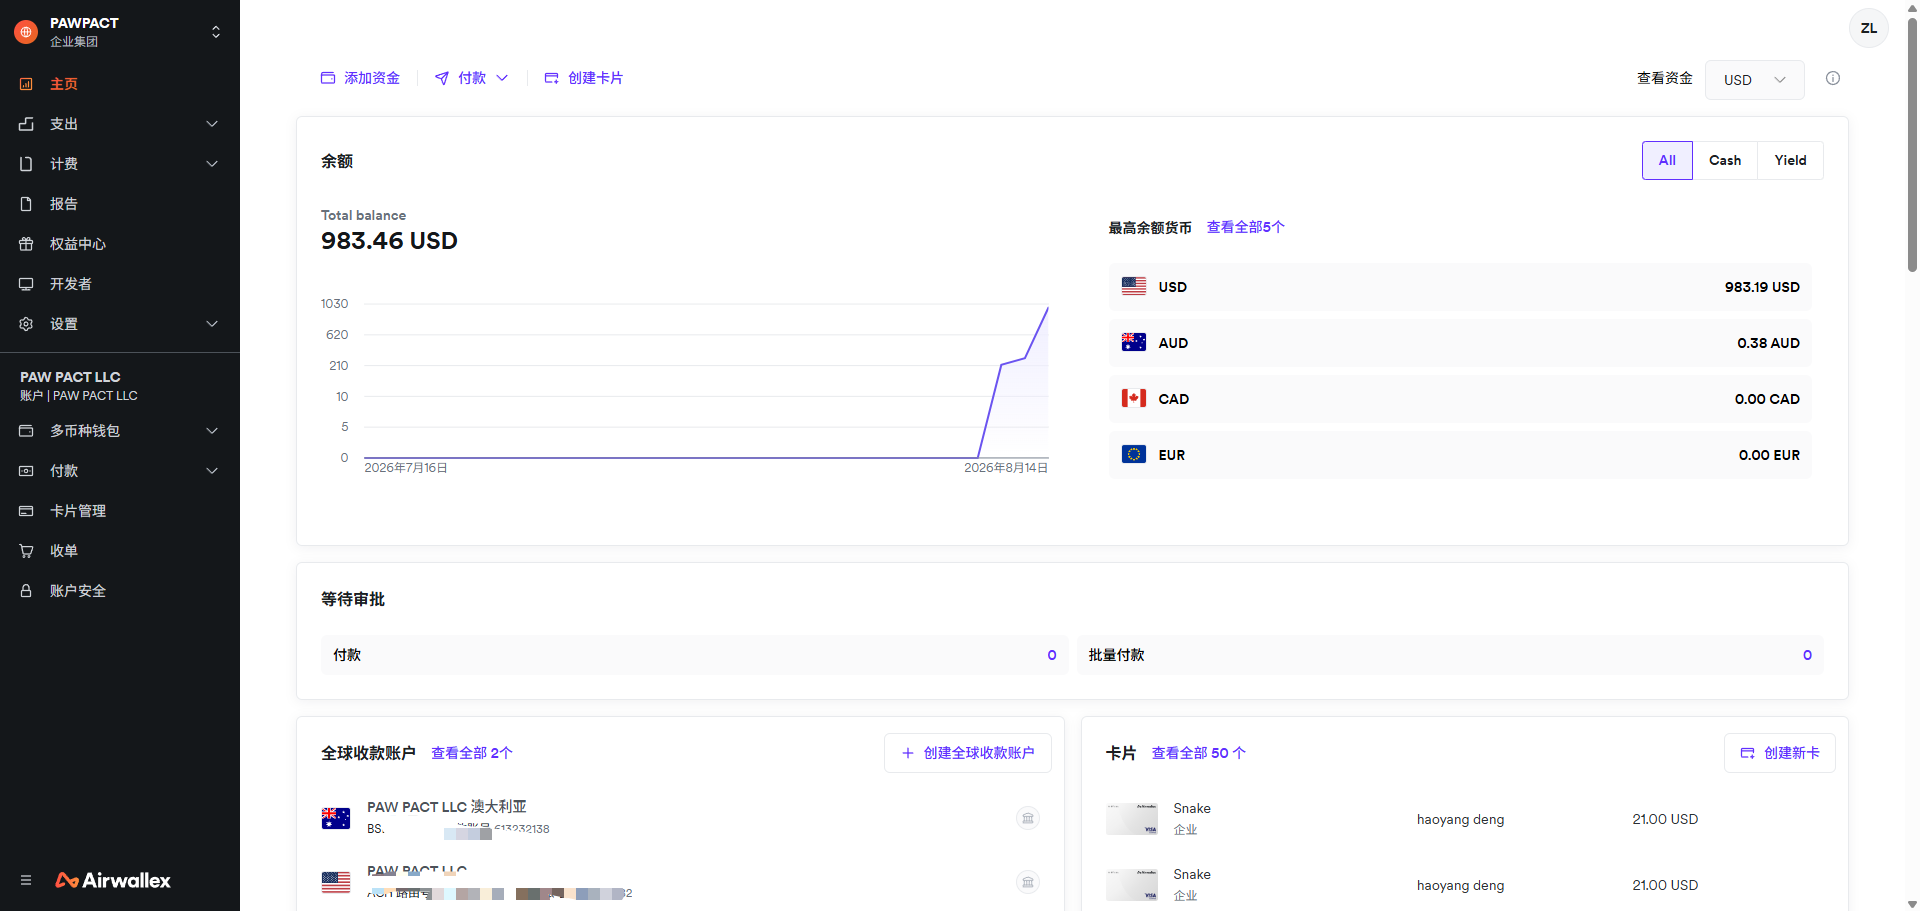Expand the 支出 menu chevron
This screenshot has height=911, width=1920.
[x=212, y=124]
